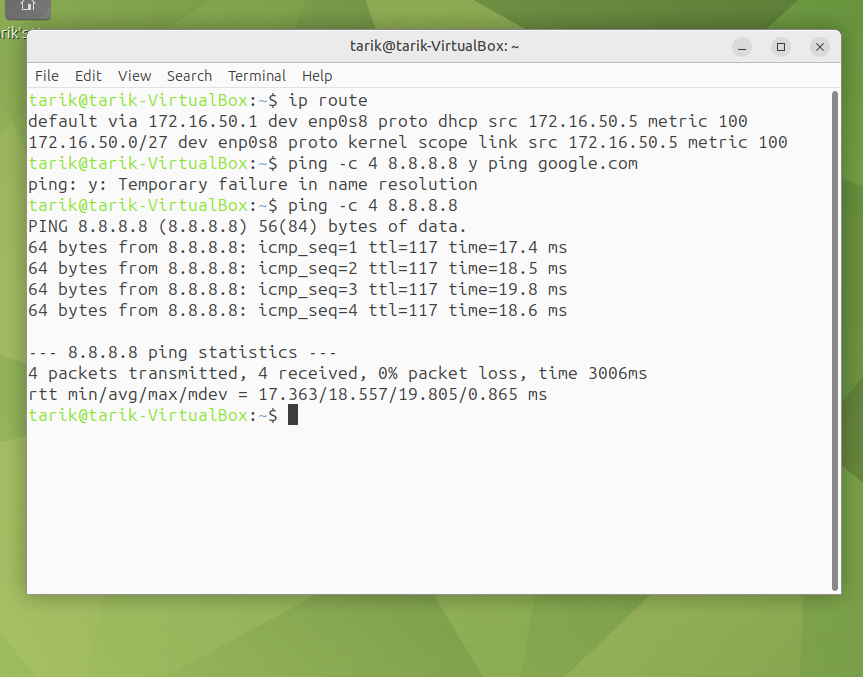Click the cursor at the last prompt
The width and height of the screenshot is (863, 677).
tap(293, 415)
